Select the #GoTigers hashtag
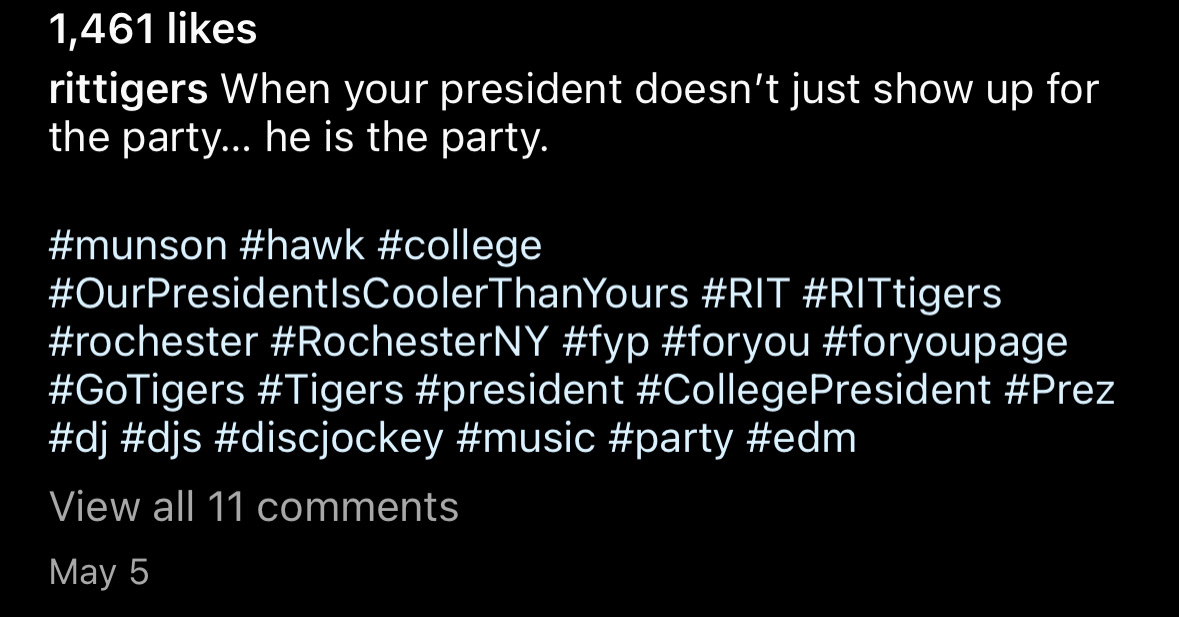Image resolution: width=1179 pixels, height=617 pixels. (146, 390)
